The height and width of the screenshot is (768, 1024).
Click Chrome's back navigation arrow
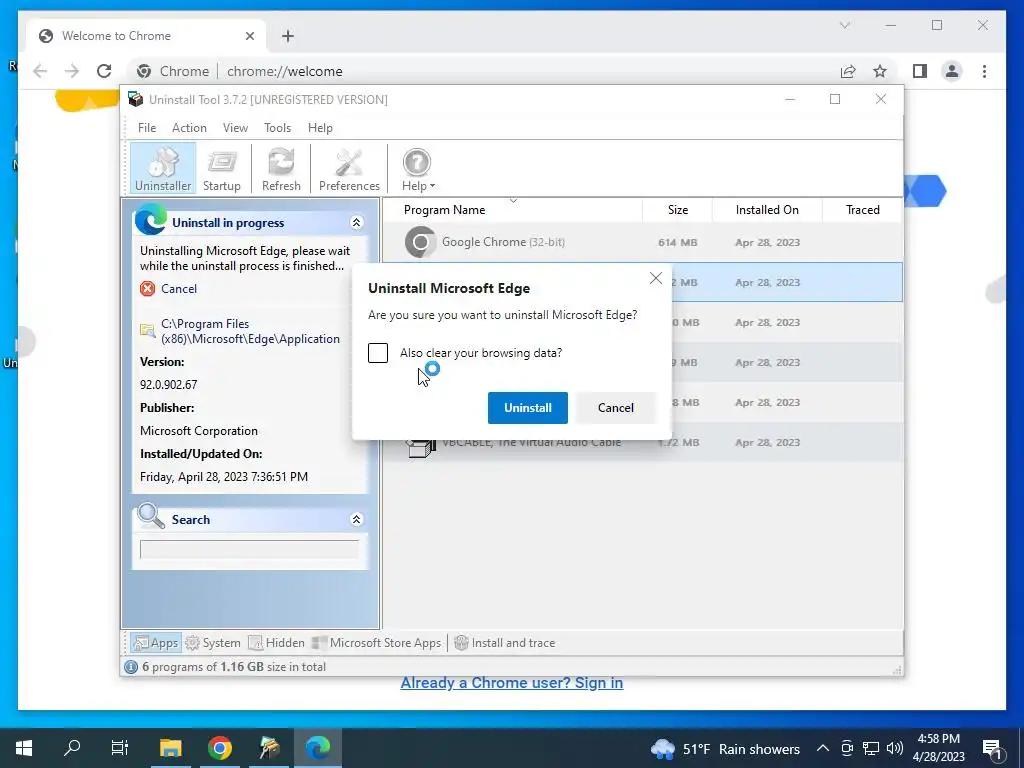[40, 71]
